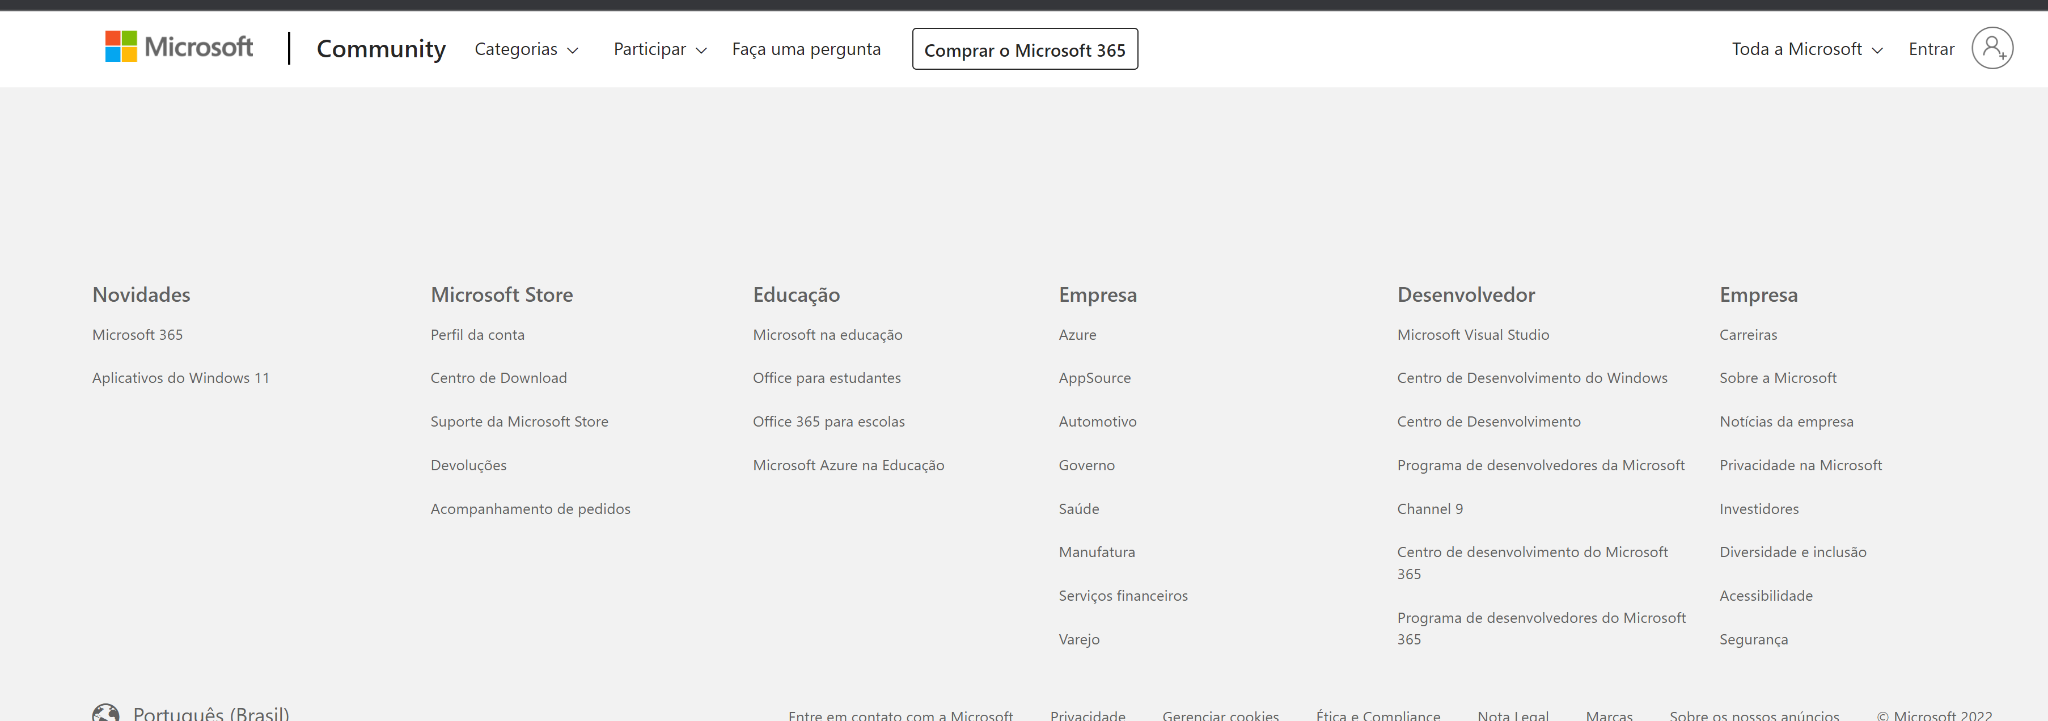Click the Microsoft logo
The height and width of the screenshot is (721, 2048).
coord(179,47)
